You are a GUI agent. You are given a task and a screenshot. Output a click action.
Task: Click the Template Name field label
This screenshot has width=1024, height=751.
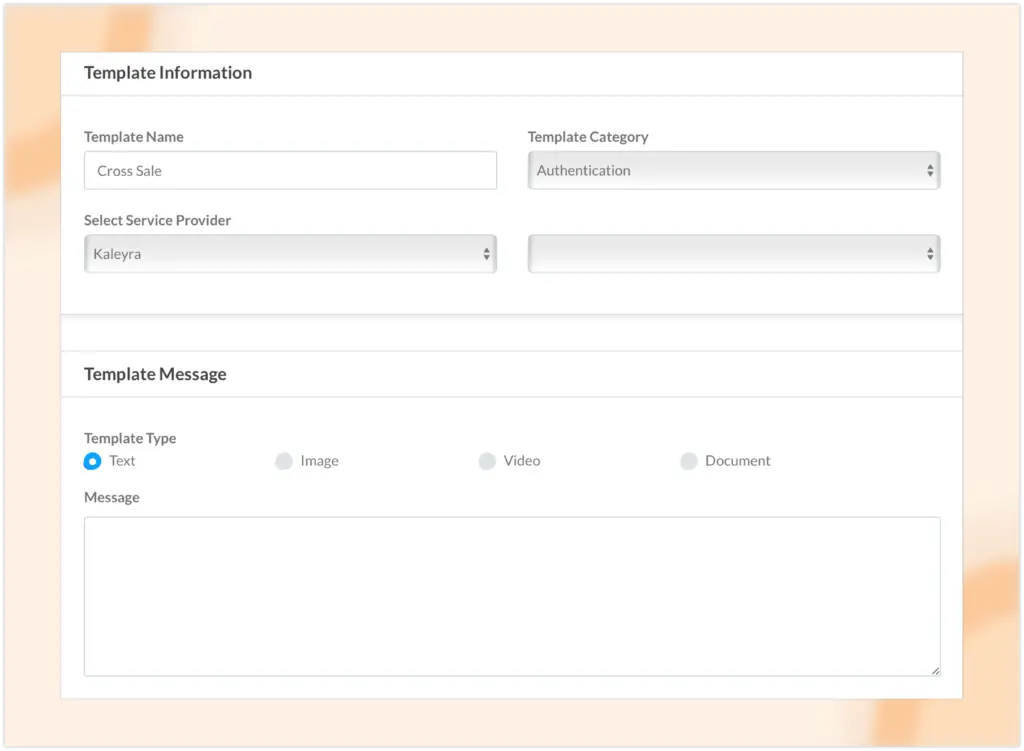134,137
